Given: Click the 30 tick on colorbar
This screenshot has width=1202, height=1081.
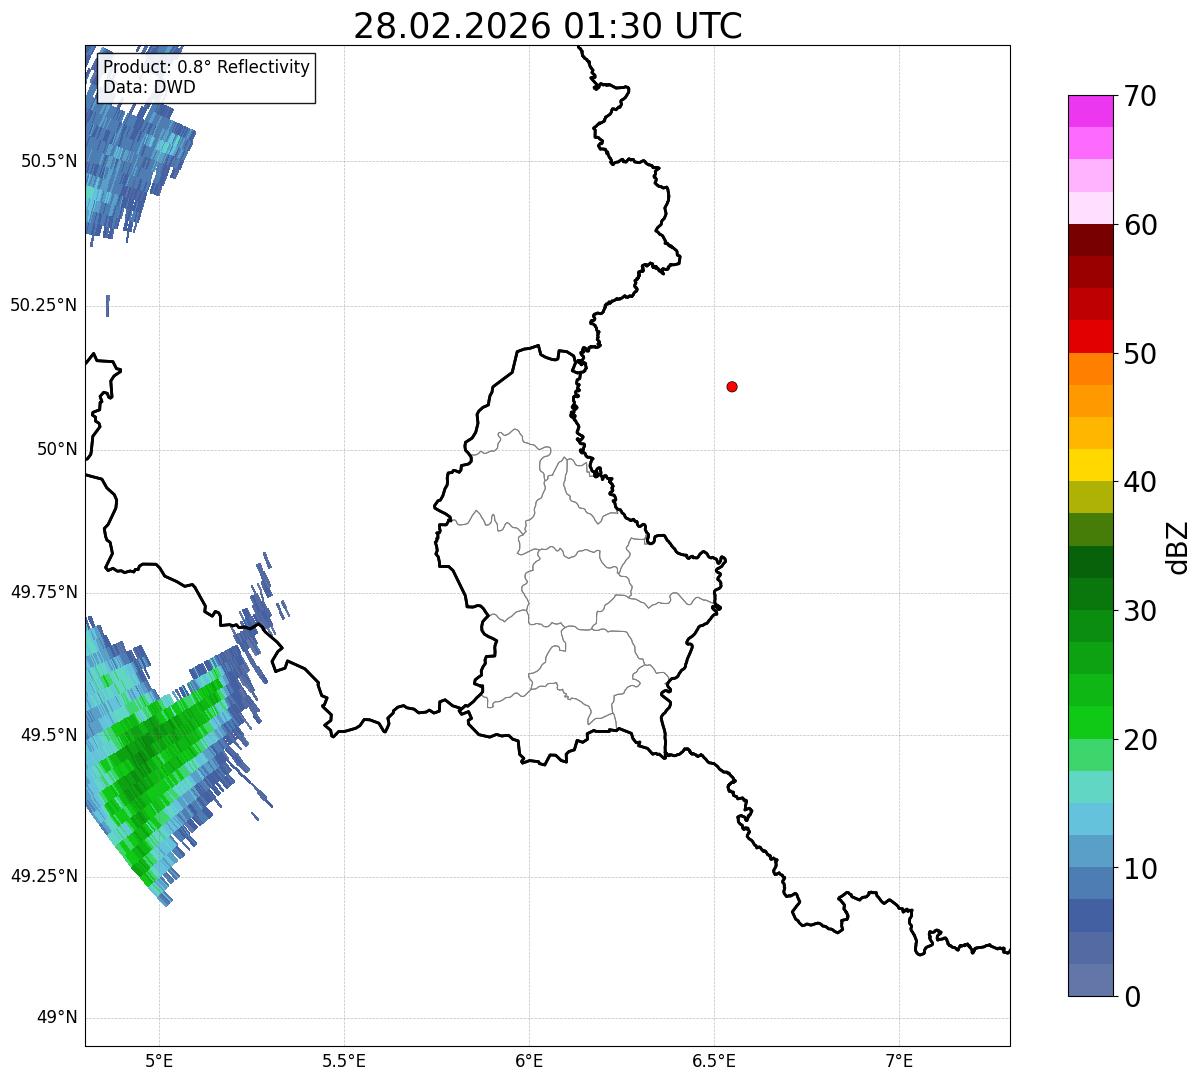Looking at the screenshot, I should click(1139, 611).
